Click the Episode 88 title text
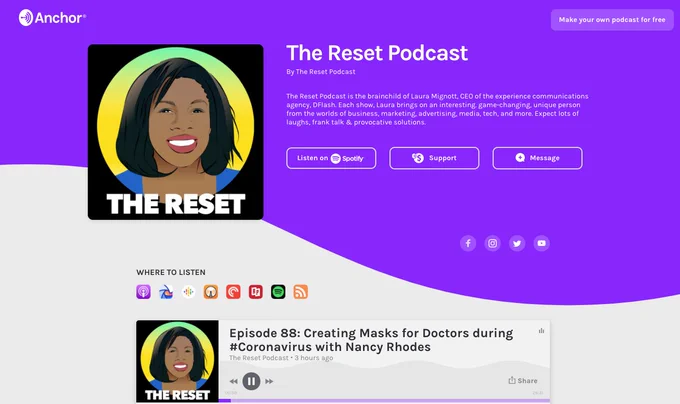This screenshot has height=404, width=680. pyautogui.click(x=371, y=340)
